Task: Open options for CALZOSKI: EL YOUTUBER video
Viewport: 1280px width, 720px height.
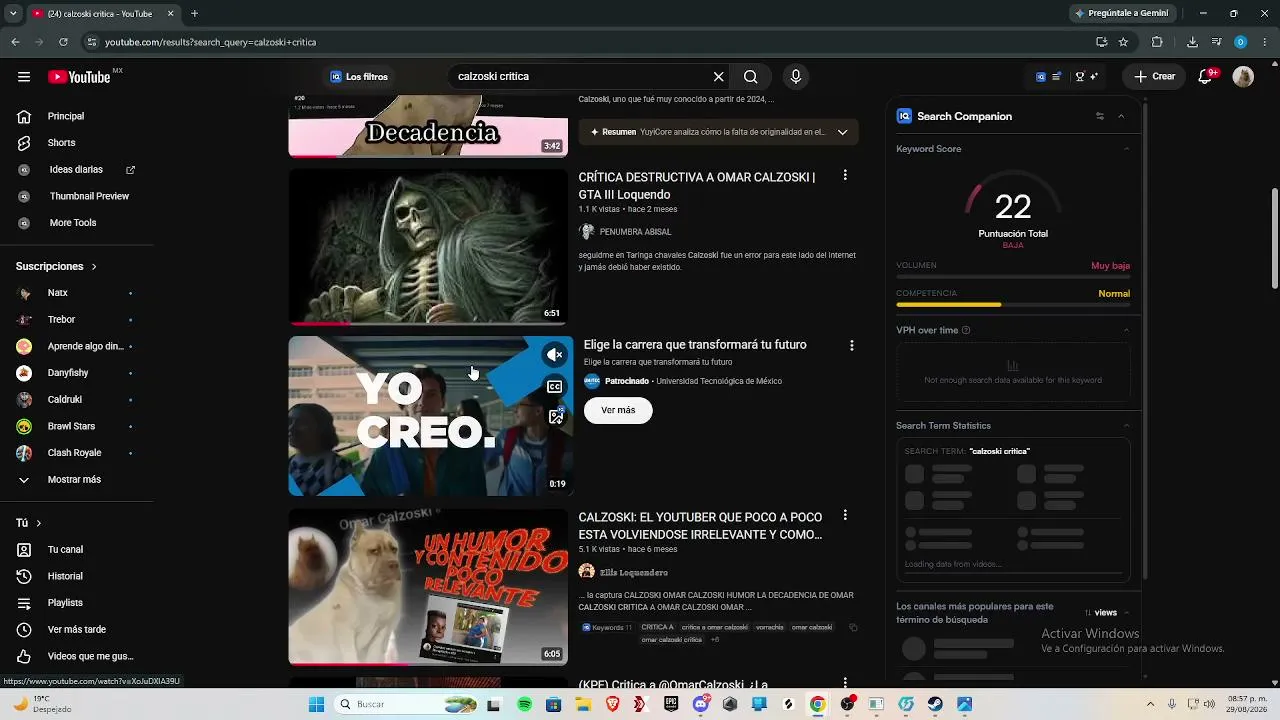Action: pyautogui.click(x=845, y=515)
